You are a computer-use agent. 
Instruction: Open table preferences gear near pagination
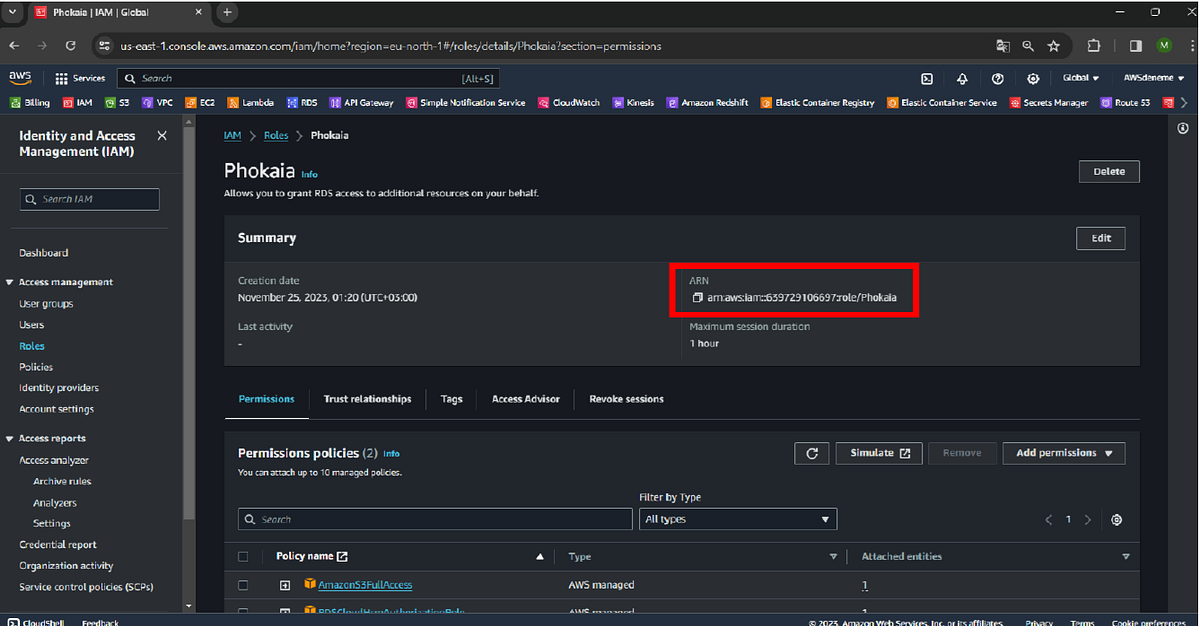click(1116, 519)
